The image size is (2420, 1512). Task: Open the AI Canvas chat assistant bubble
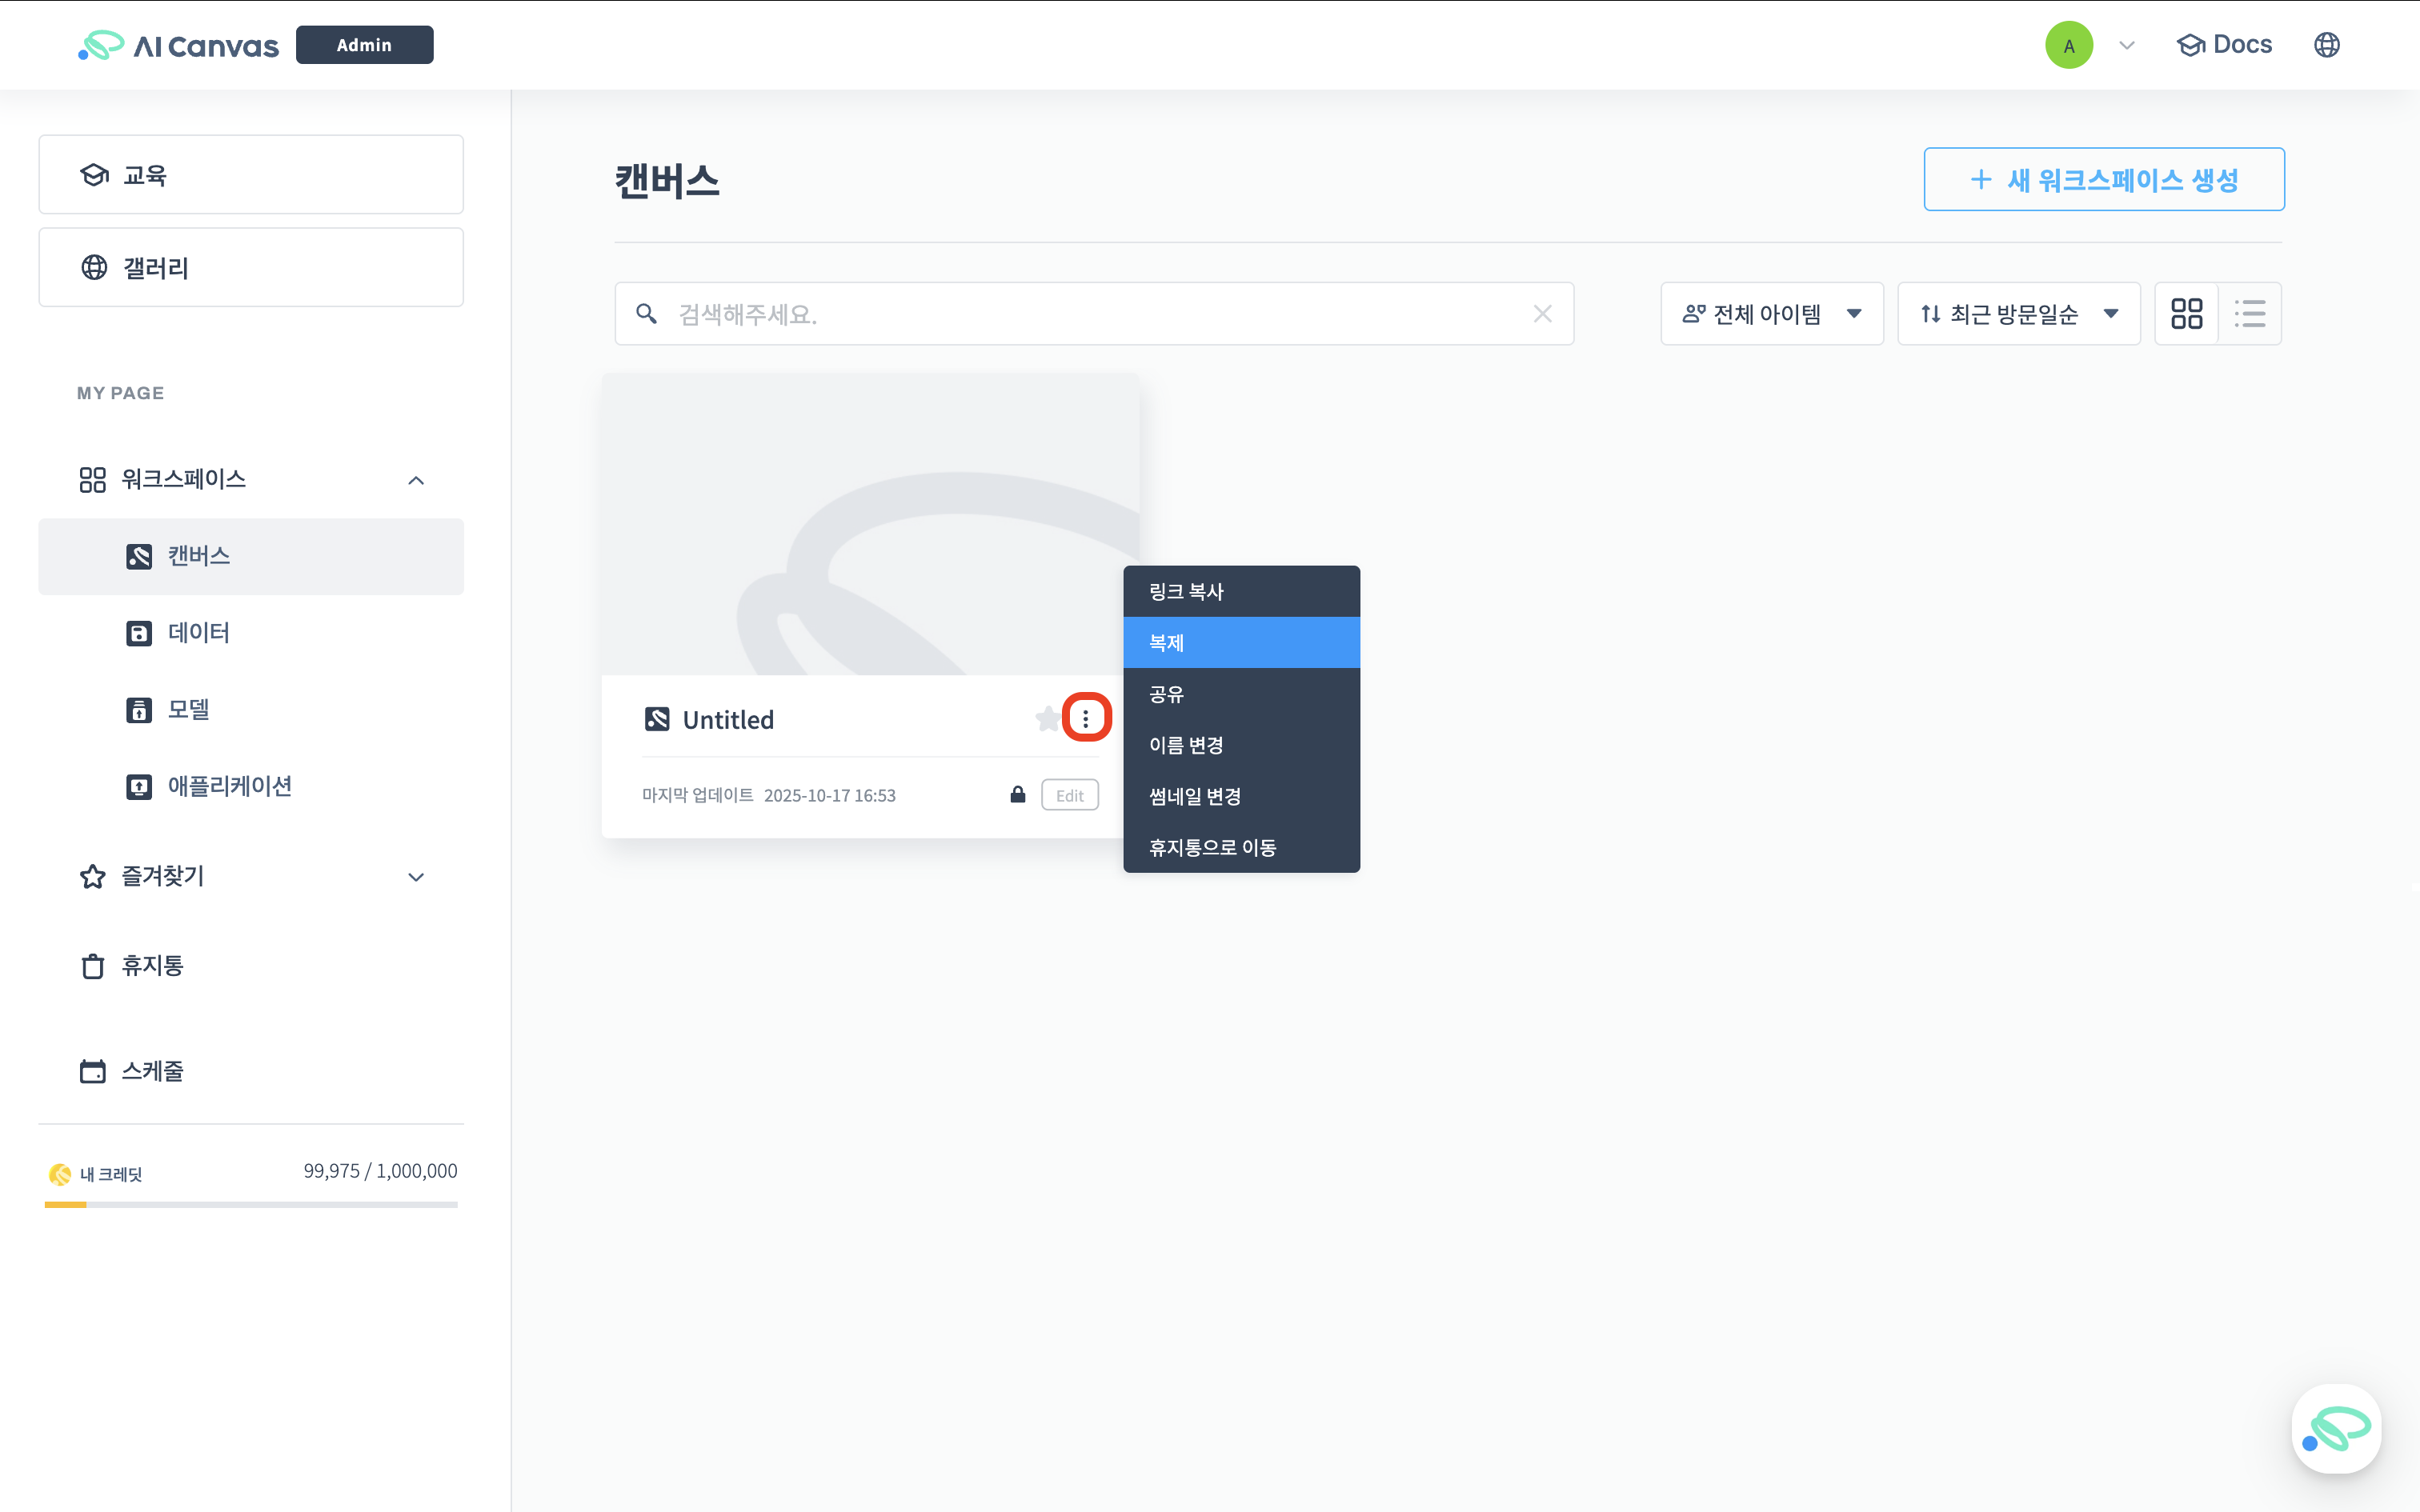[x=2336, y=1428]
